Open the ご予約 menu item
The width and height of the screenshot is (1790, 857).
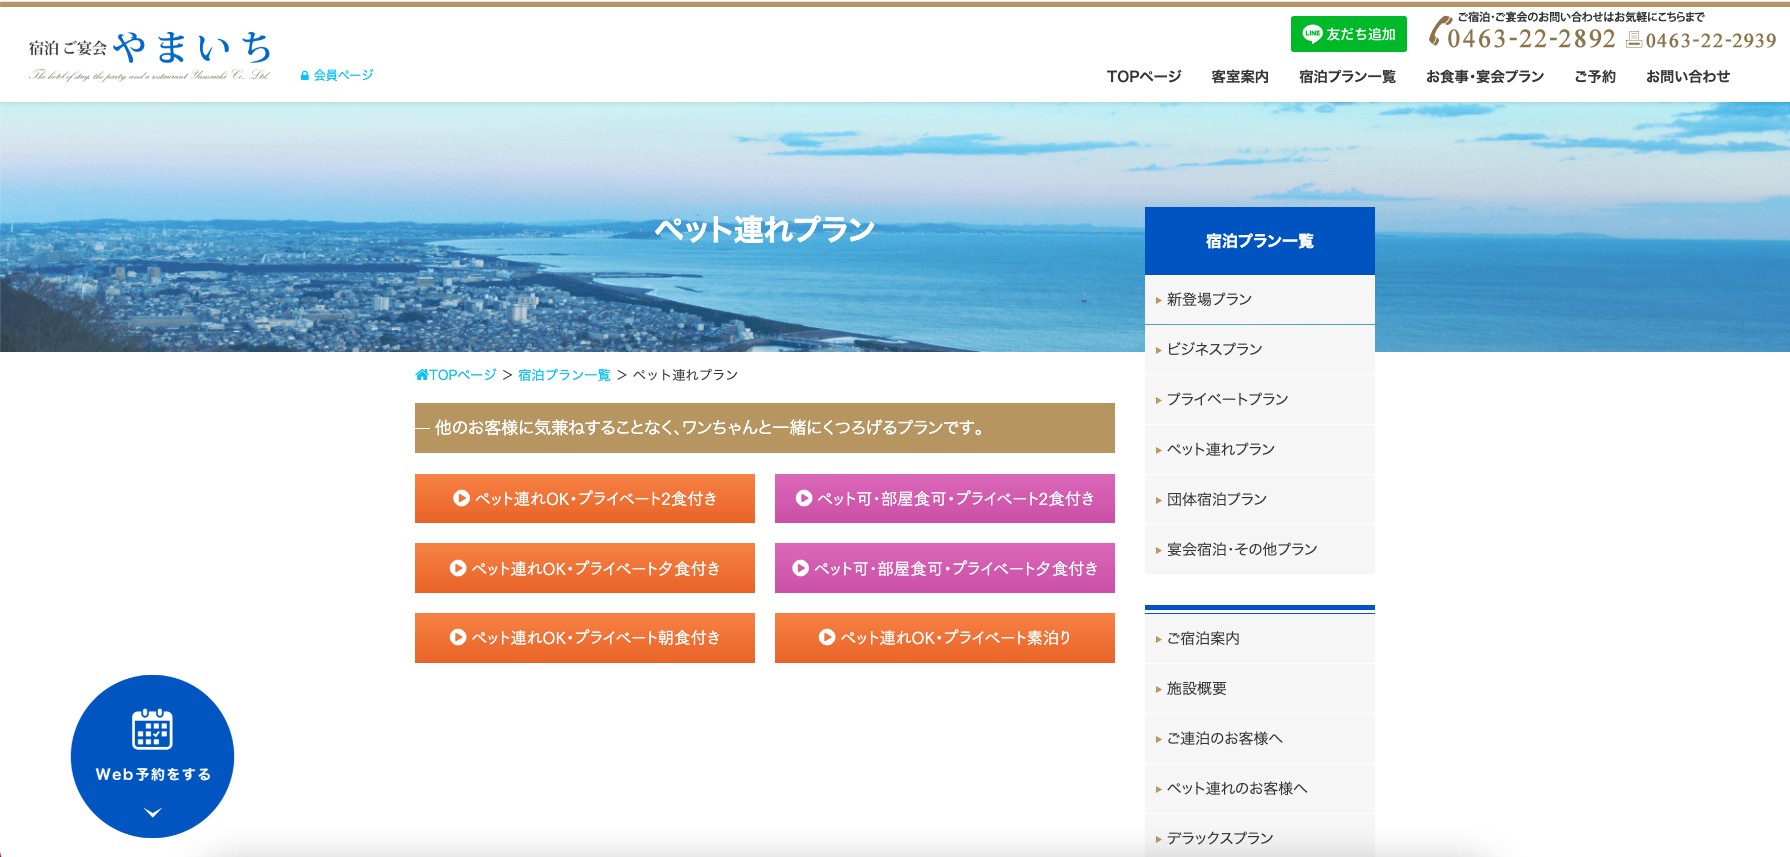click(x=1595, y=76)
